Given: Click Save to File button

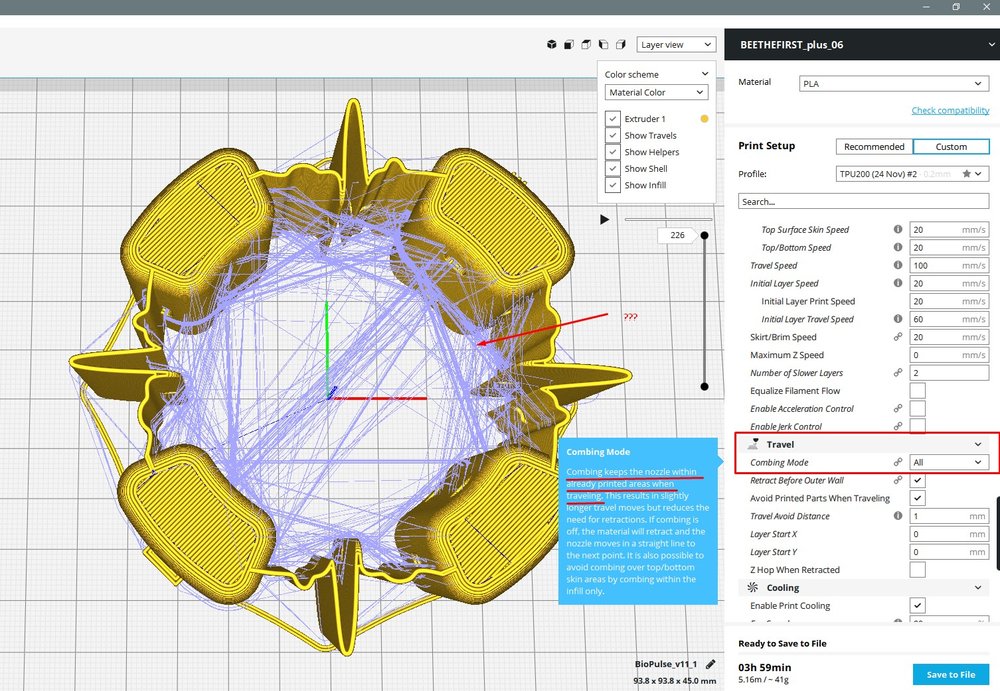Looking at the screenshot, I should tap(951, 674).
